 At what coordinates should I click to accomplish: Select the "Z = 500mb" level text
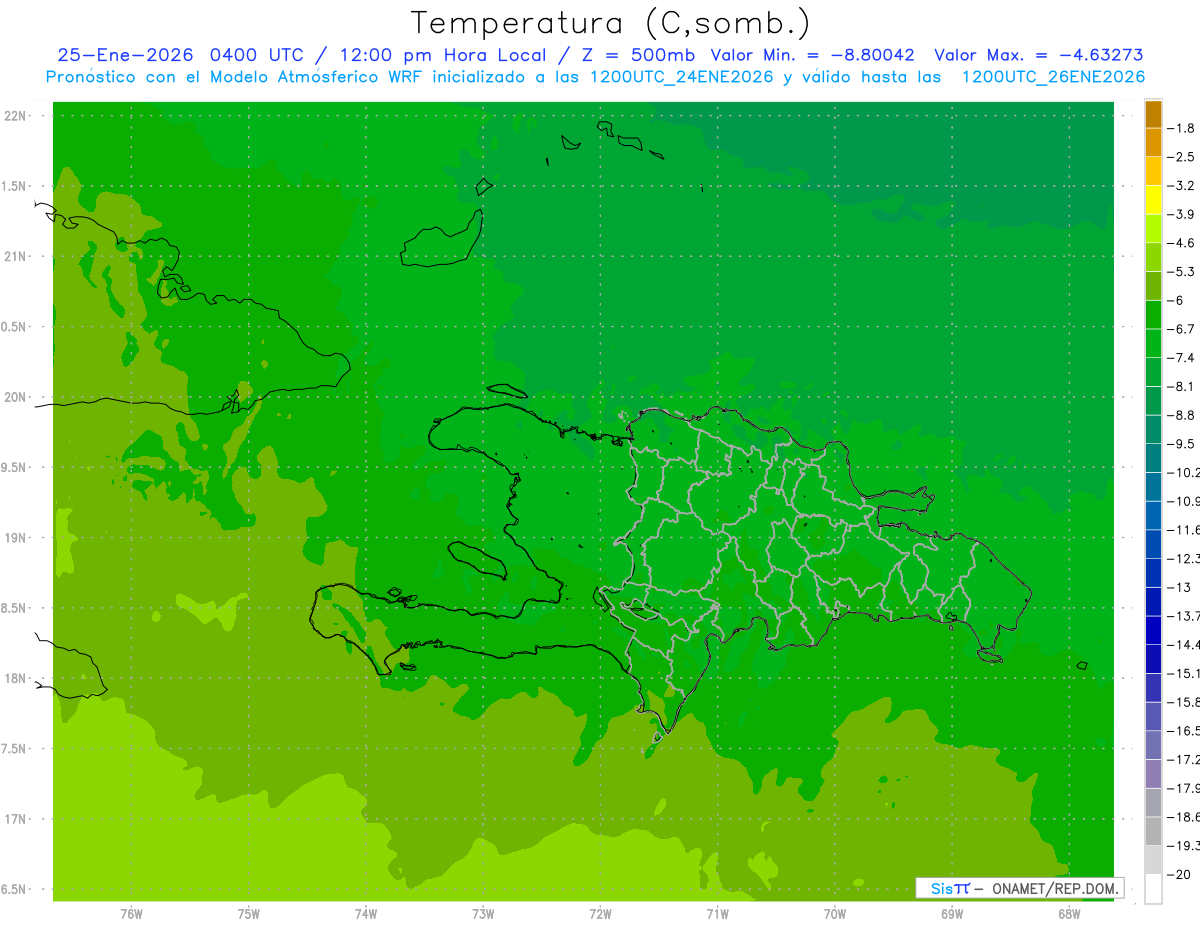point(636,55)
